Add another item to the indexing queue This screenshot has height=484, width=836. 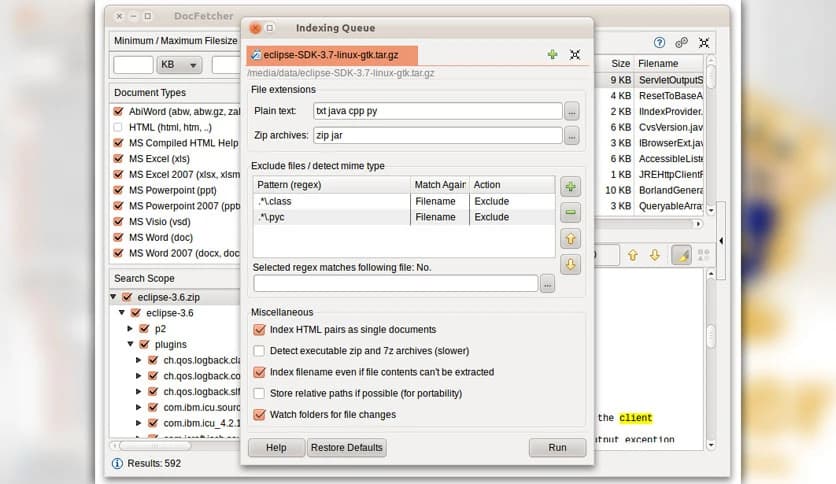pyautogui.click(x=552, y=54)
